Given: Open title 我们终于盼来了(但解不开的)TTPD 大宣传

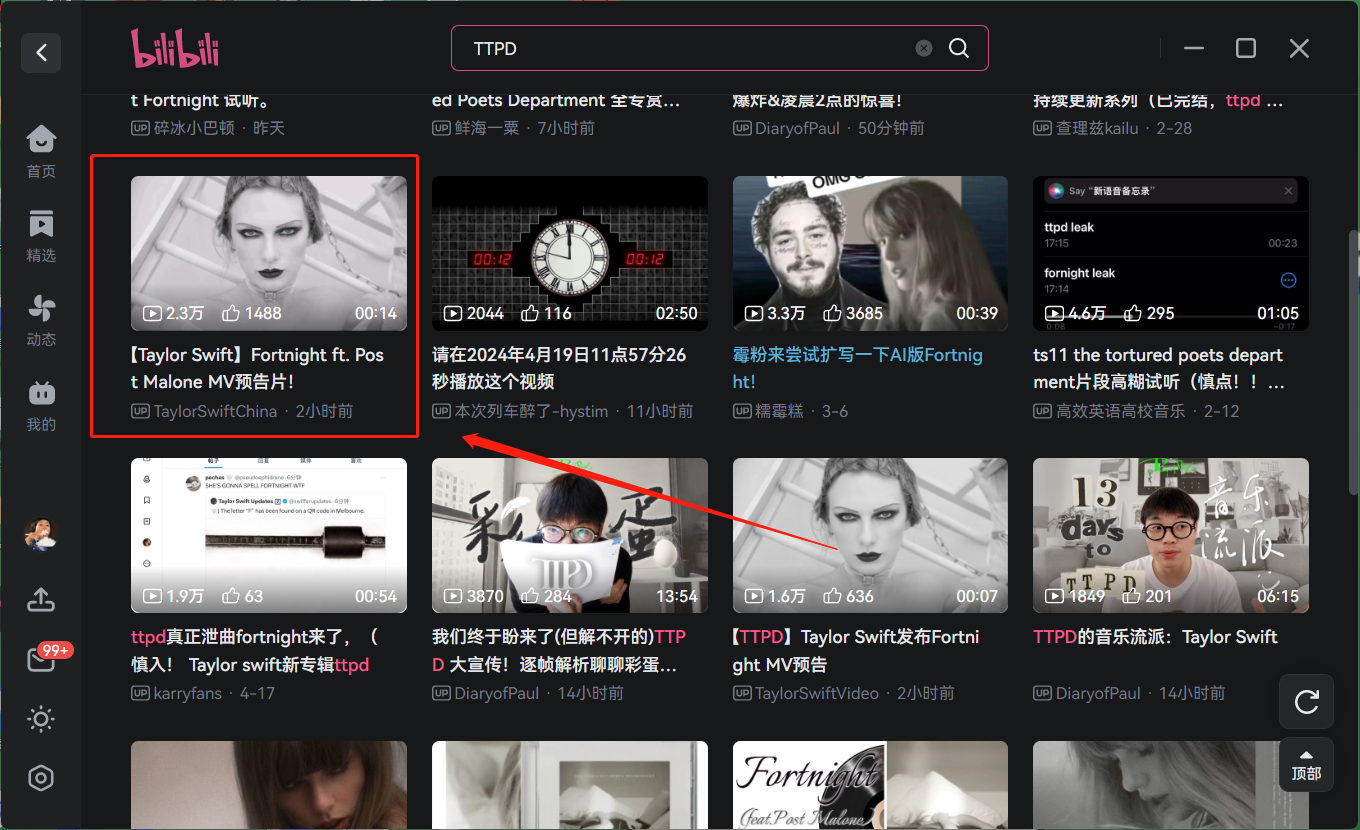Looking at the screenshot, I should click(x=559, y=650).
